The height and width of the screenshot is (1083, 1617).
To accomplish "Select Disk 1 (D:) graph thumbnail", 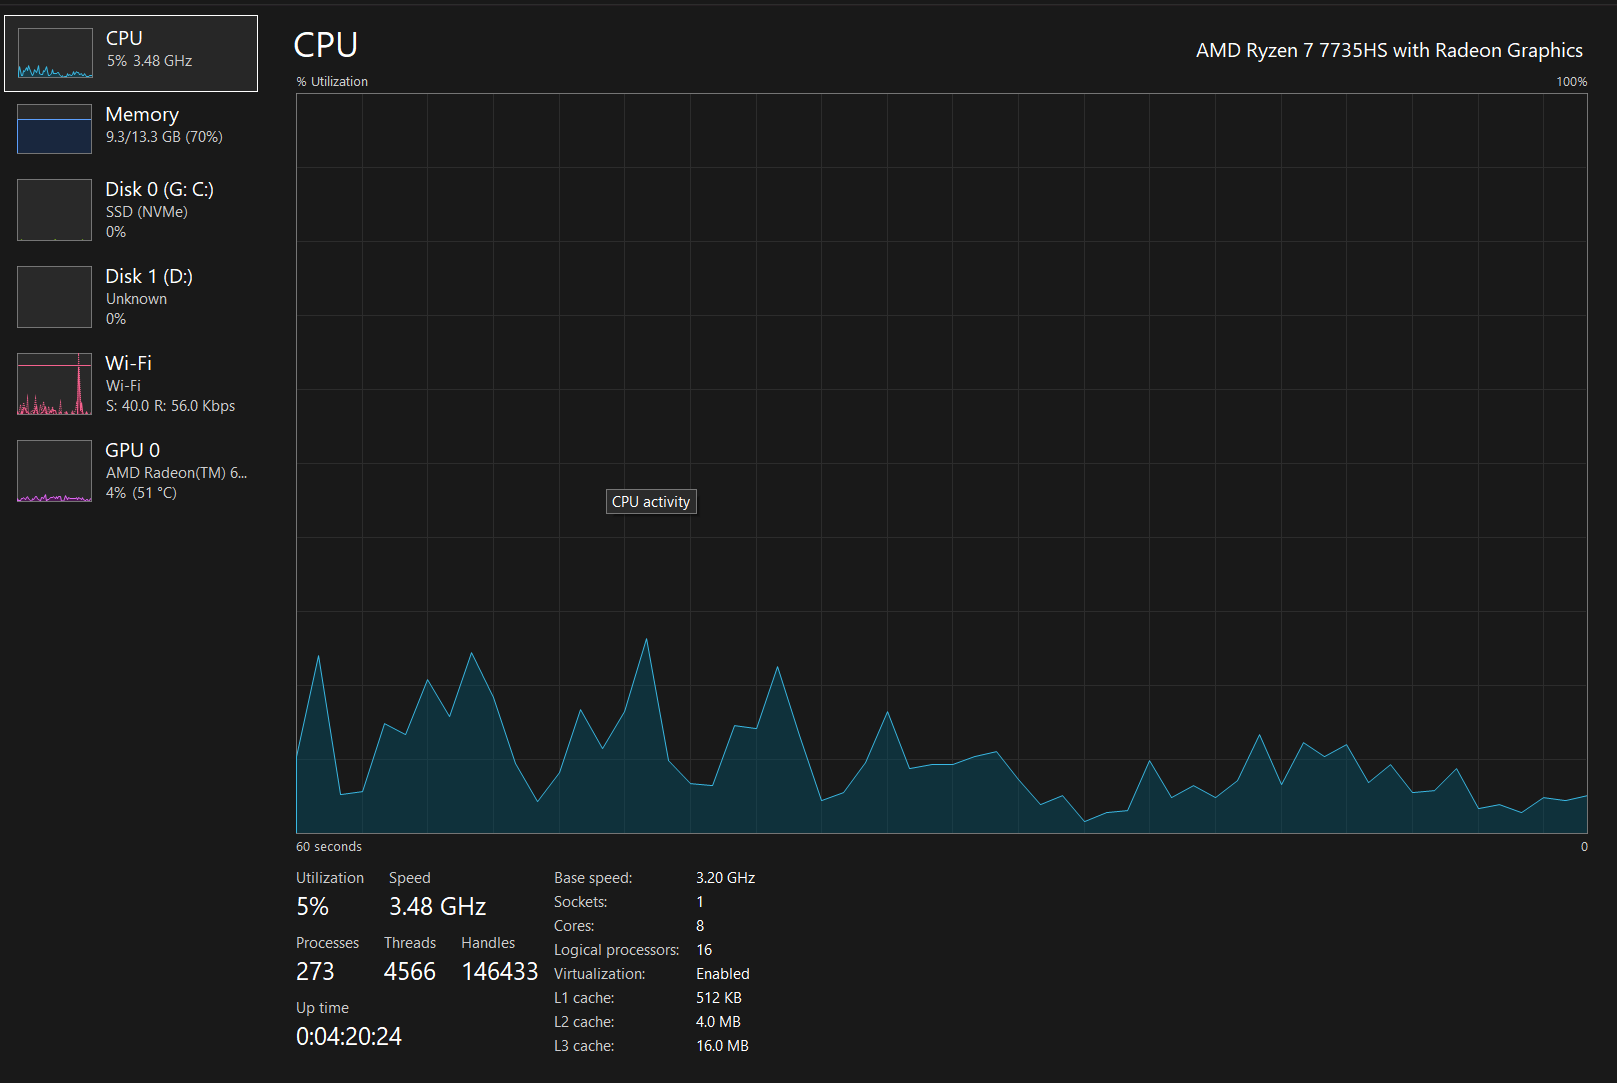I will [x=55, y=297].
